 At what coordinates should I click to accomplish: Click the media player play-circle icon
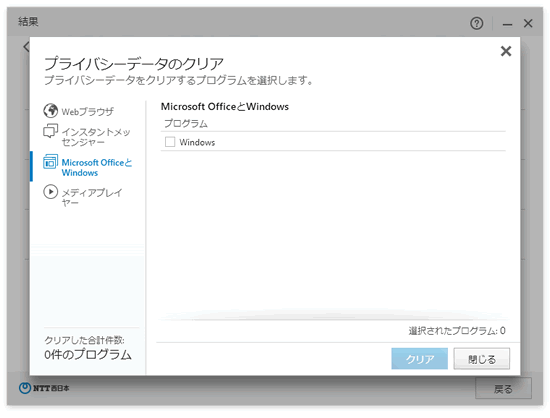(51, 192)
